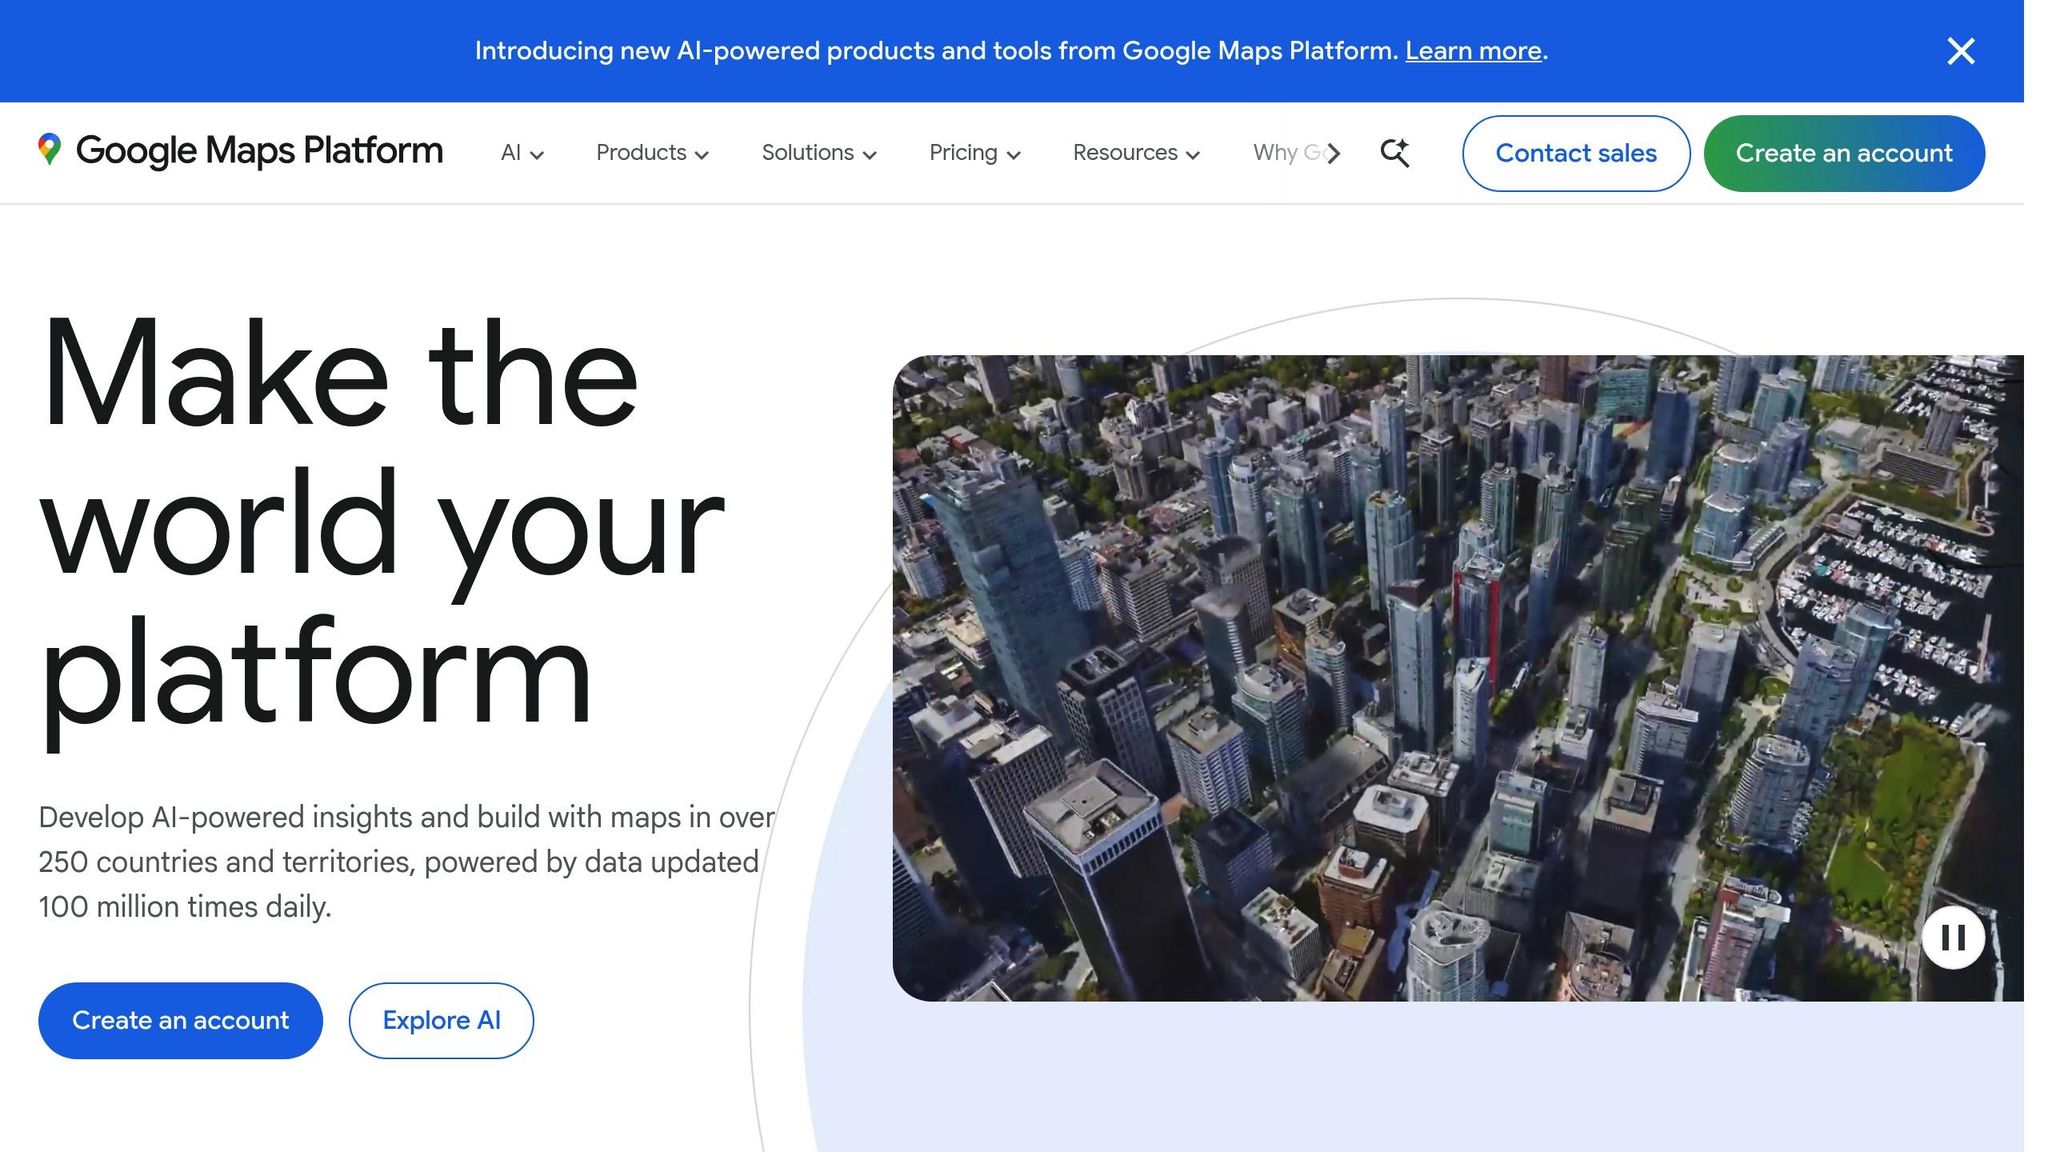Click the hero Create an account button
The height and width of the screenshot is (1152, 2048).
(180, 1020)
